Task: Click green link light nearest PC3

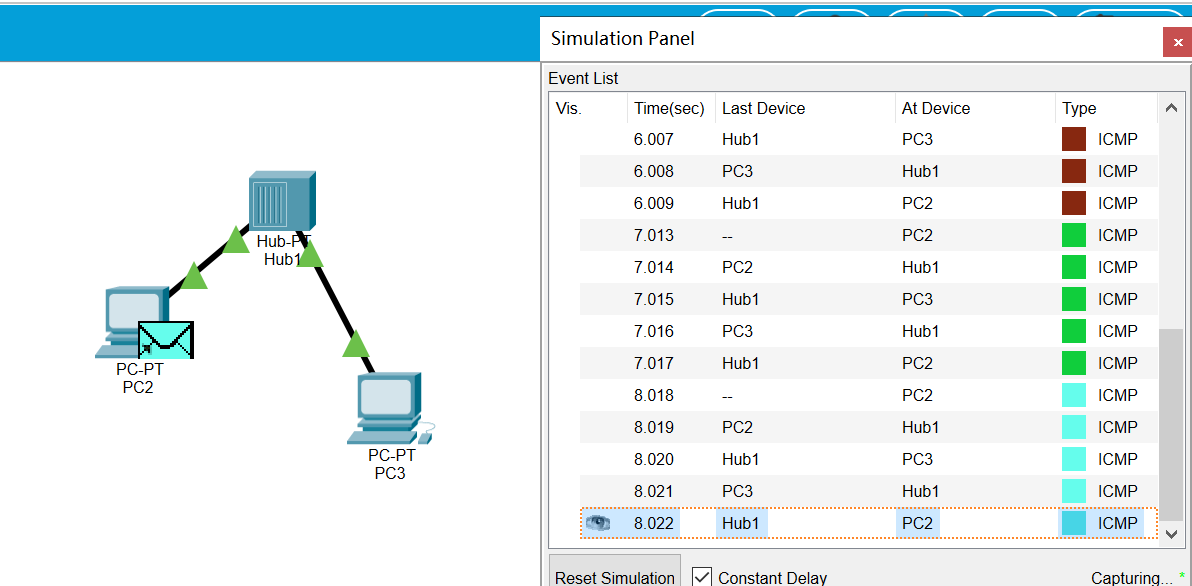Action: point(356,346)
